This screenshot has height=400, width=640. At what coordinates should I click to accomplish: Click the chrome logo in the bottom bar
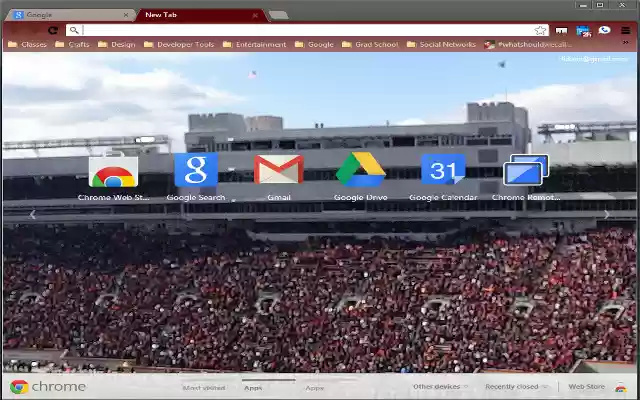click(48, 387)
